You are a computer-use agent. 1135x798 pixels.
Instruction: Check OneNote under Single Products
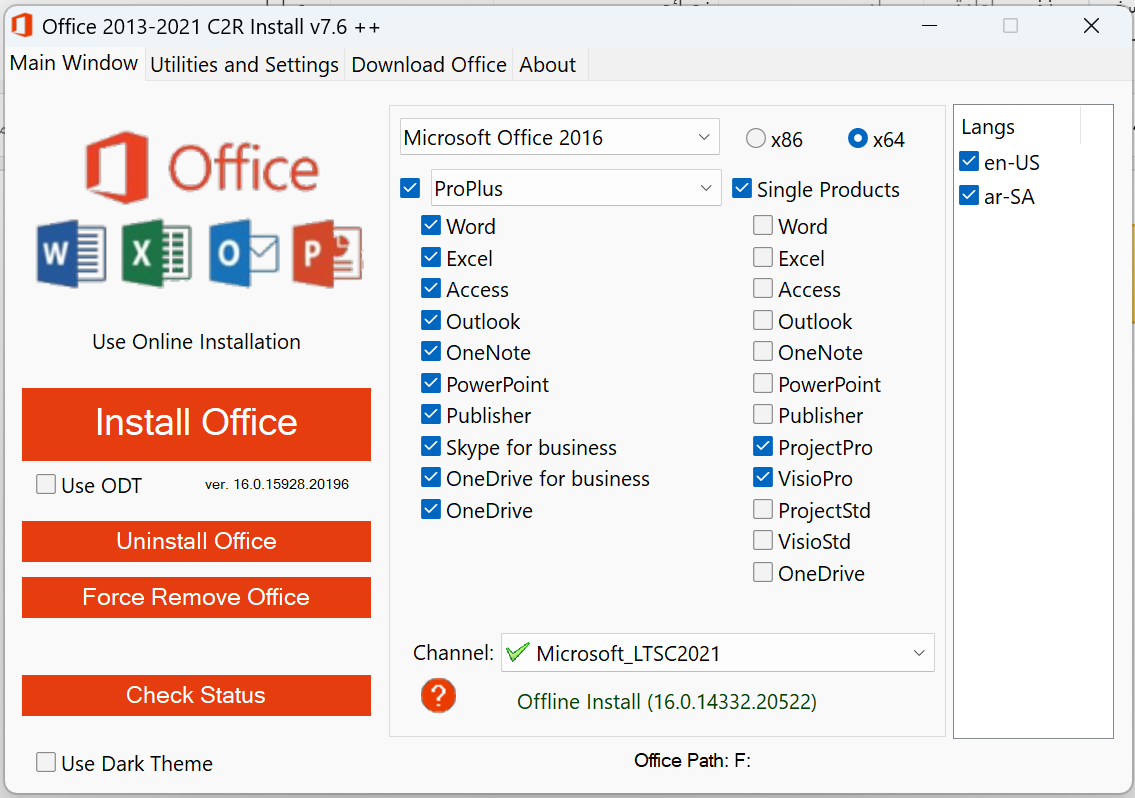pos(763,351)
